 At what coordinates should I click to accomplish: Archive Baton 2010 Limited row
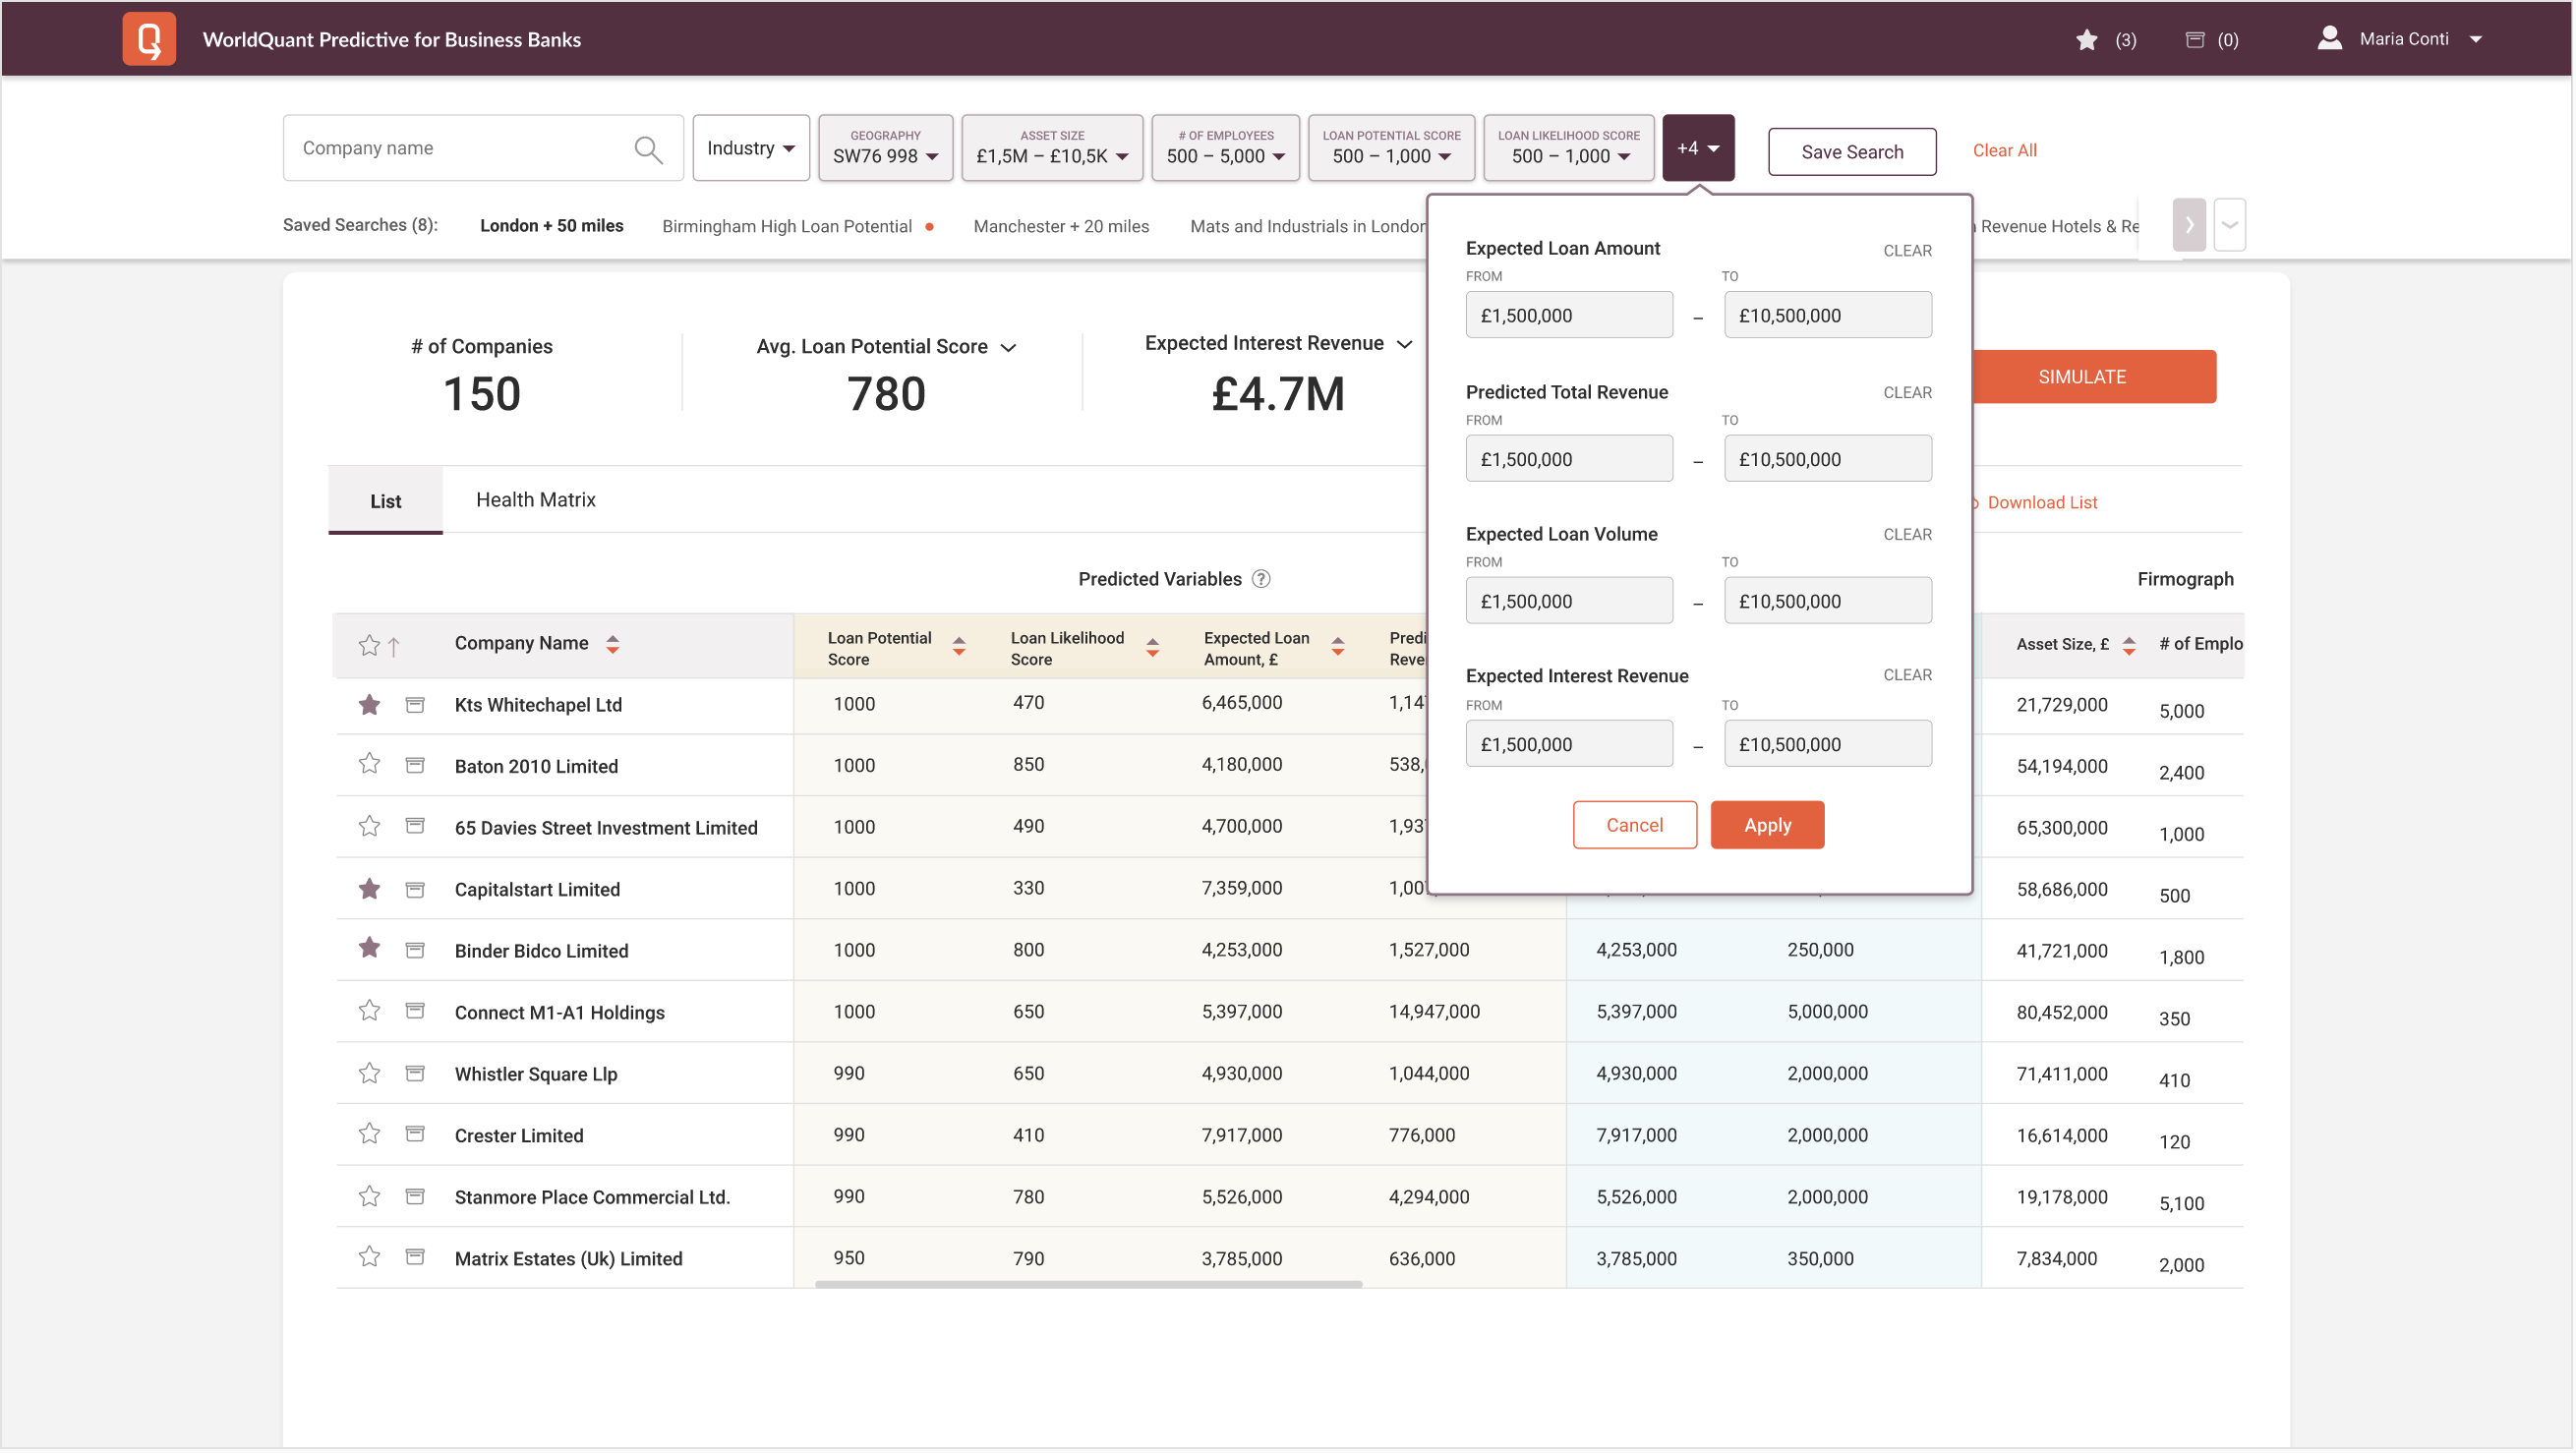pos(415,766)
